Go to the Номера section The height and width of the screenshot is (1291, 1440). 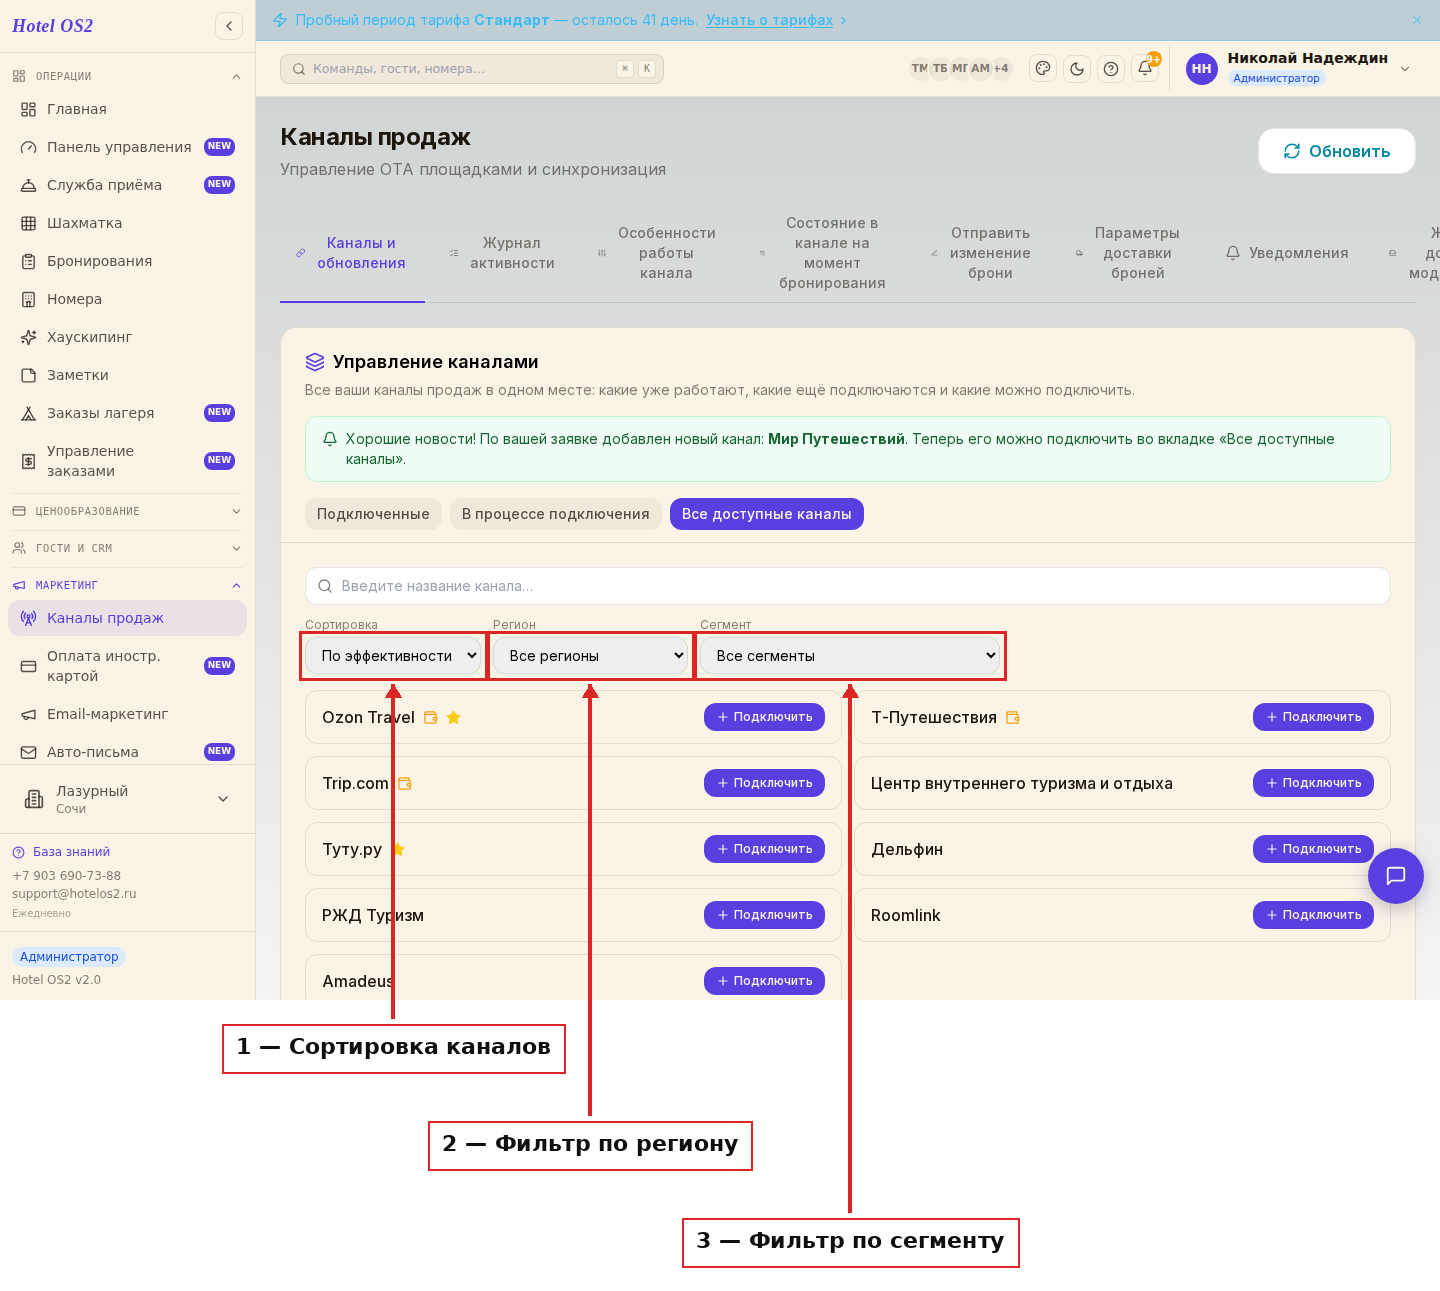[127, 299]
